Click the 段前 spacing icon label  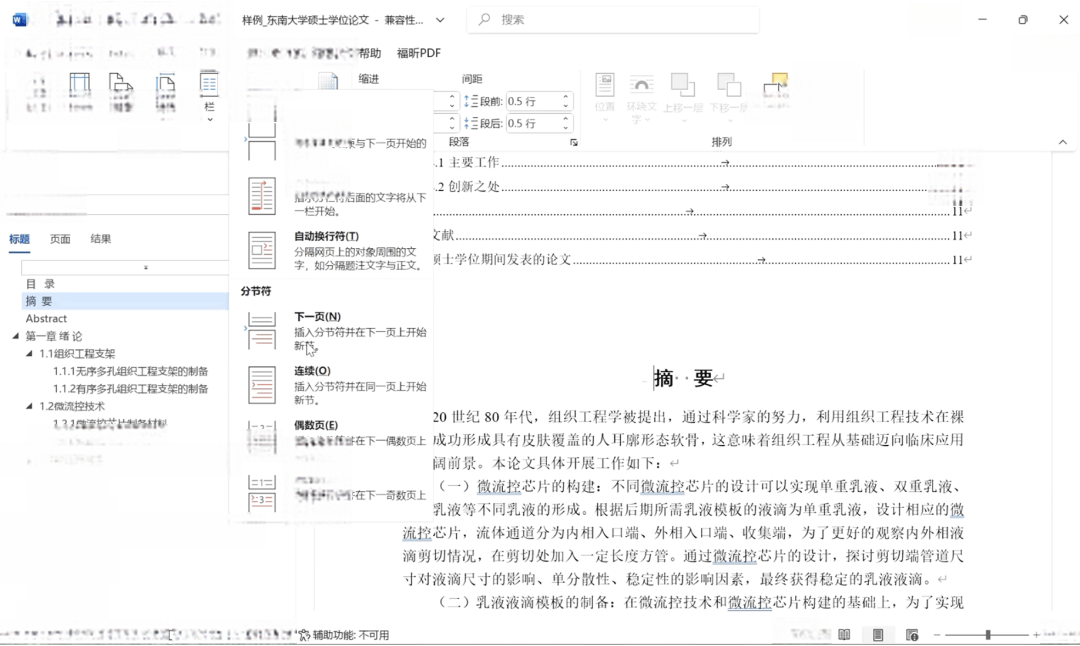484,101
